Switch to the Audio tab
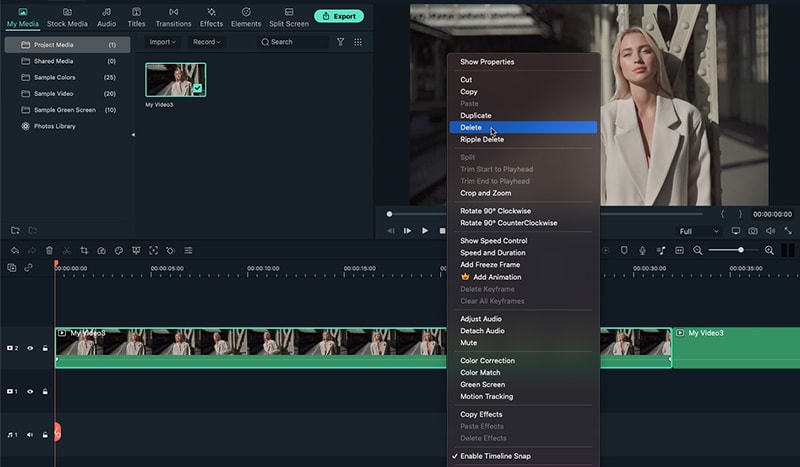Screen dimensions: 800x467 click(106, 17)
